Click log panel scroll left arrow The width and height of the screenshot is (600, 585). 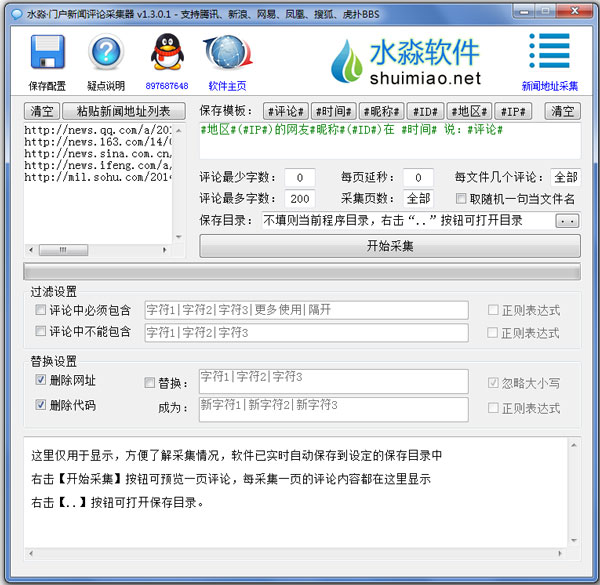point(31,553)
